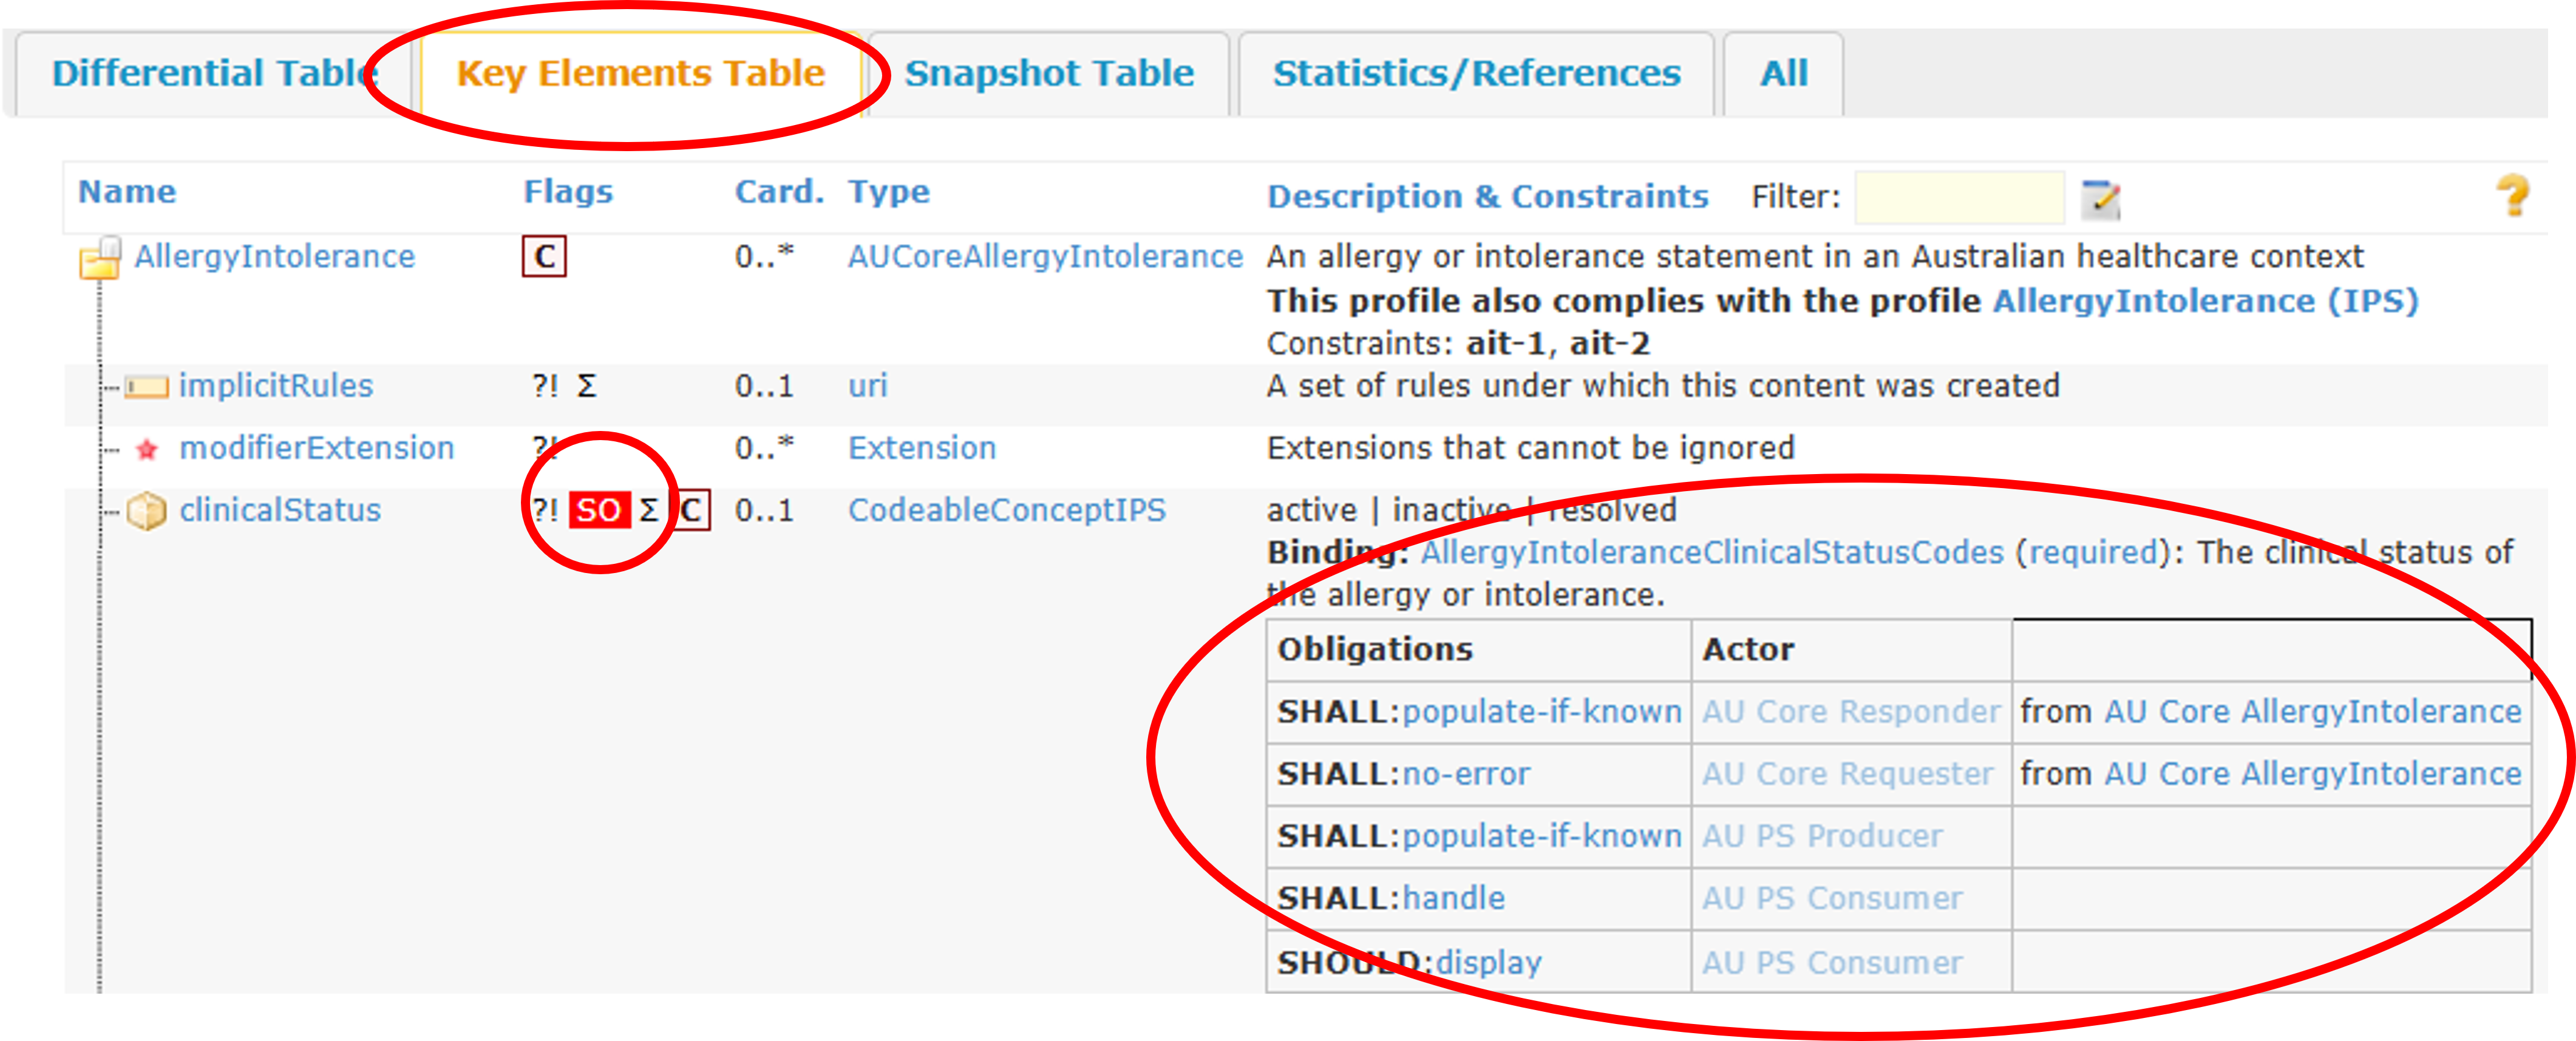Image resolution: width=2576 pixels, height=1041 pixels.
Task: Show the All tab
Action: click(1783, 74)
